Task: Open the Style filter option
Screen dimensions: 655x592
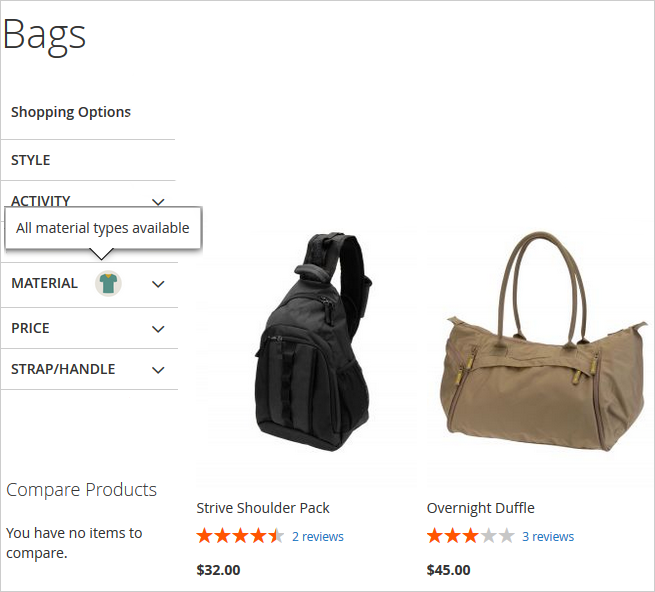Action: (x=31, y=160)
